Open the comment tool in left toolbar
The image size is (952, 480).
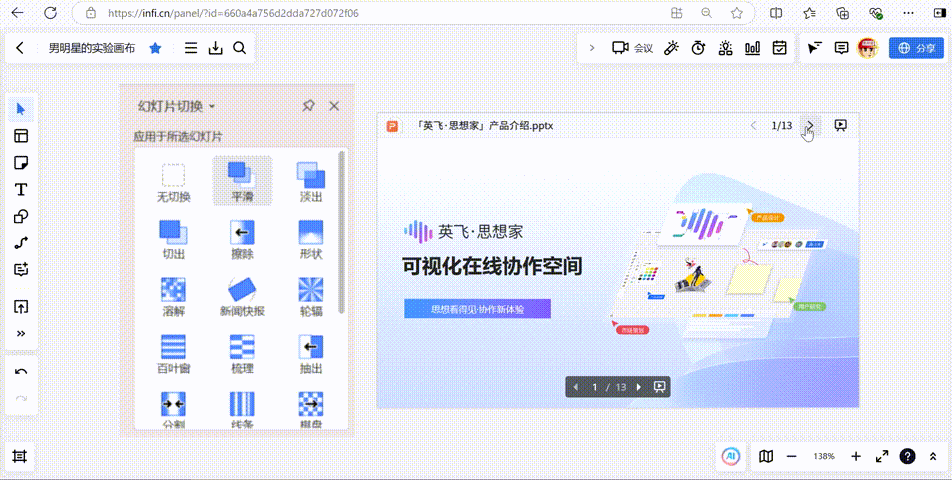tap(21, 269)
